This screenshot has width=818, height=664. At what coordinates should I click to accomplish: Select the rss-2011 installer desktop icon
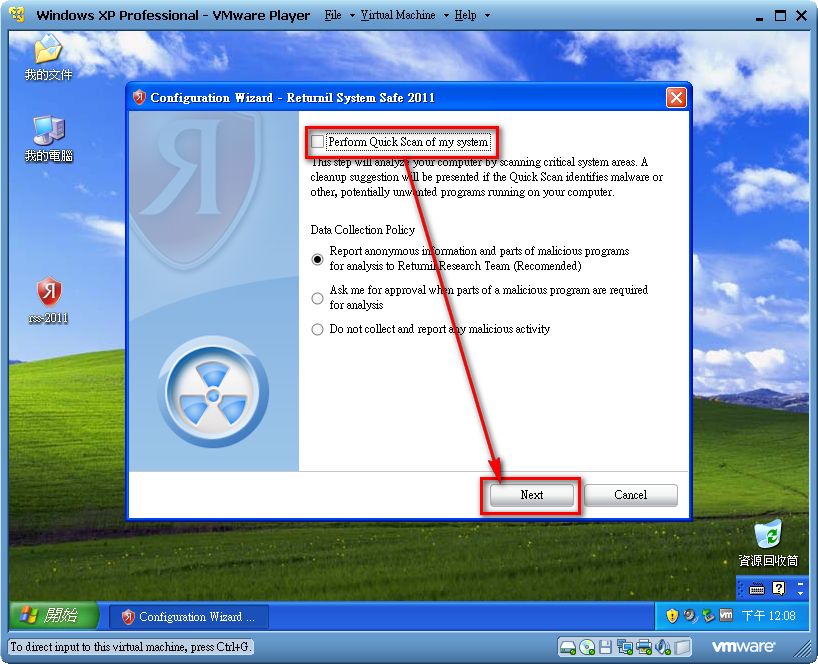click(49, 300)
